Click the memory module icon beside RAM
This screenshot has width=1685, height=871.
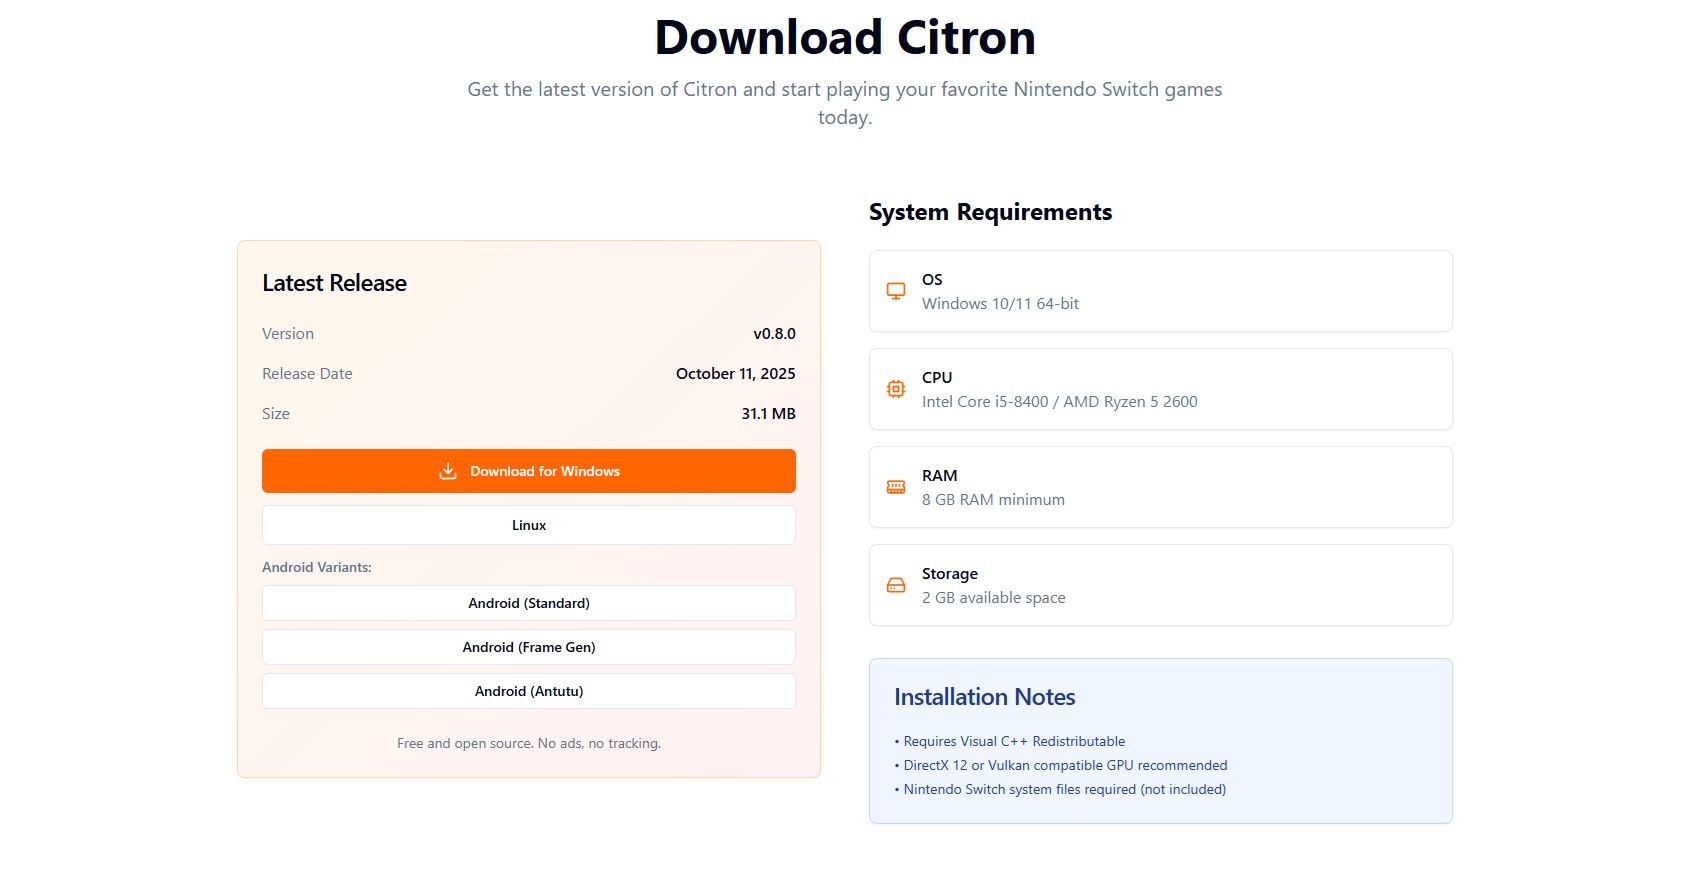tap(896, 487)
